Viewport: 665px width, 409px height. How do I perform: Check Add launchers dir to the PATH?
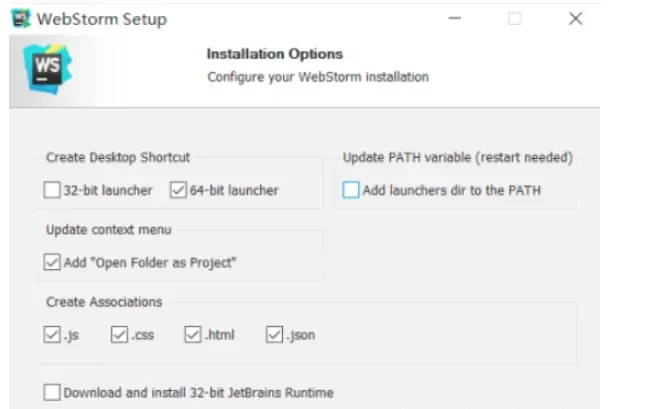click(x=351, y=190)
